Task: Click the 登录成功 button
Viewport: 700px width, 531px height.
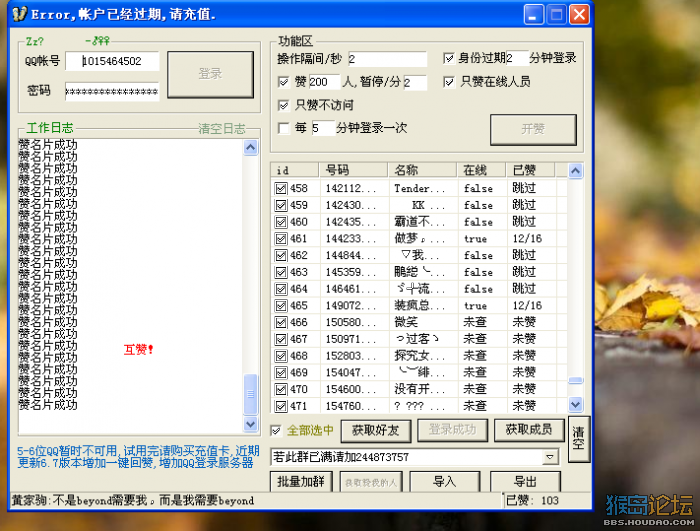Action: click(x=452, y=431)
